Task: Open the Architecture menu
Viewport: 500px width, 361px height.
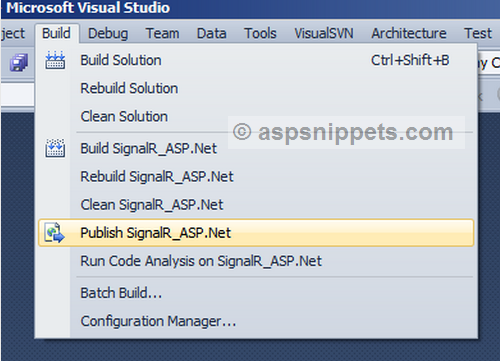Action: tap(409, 33)
